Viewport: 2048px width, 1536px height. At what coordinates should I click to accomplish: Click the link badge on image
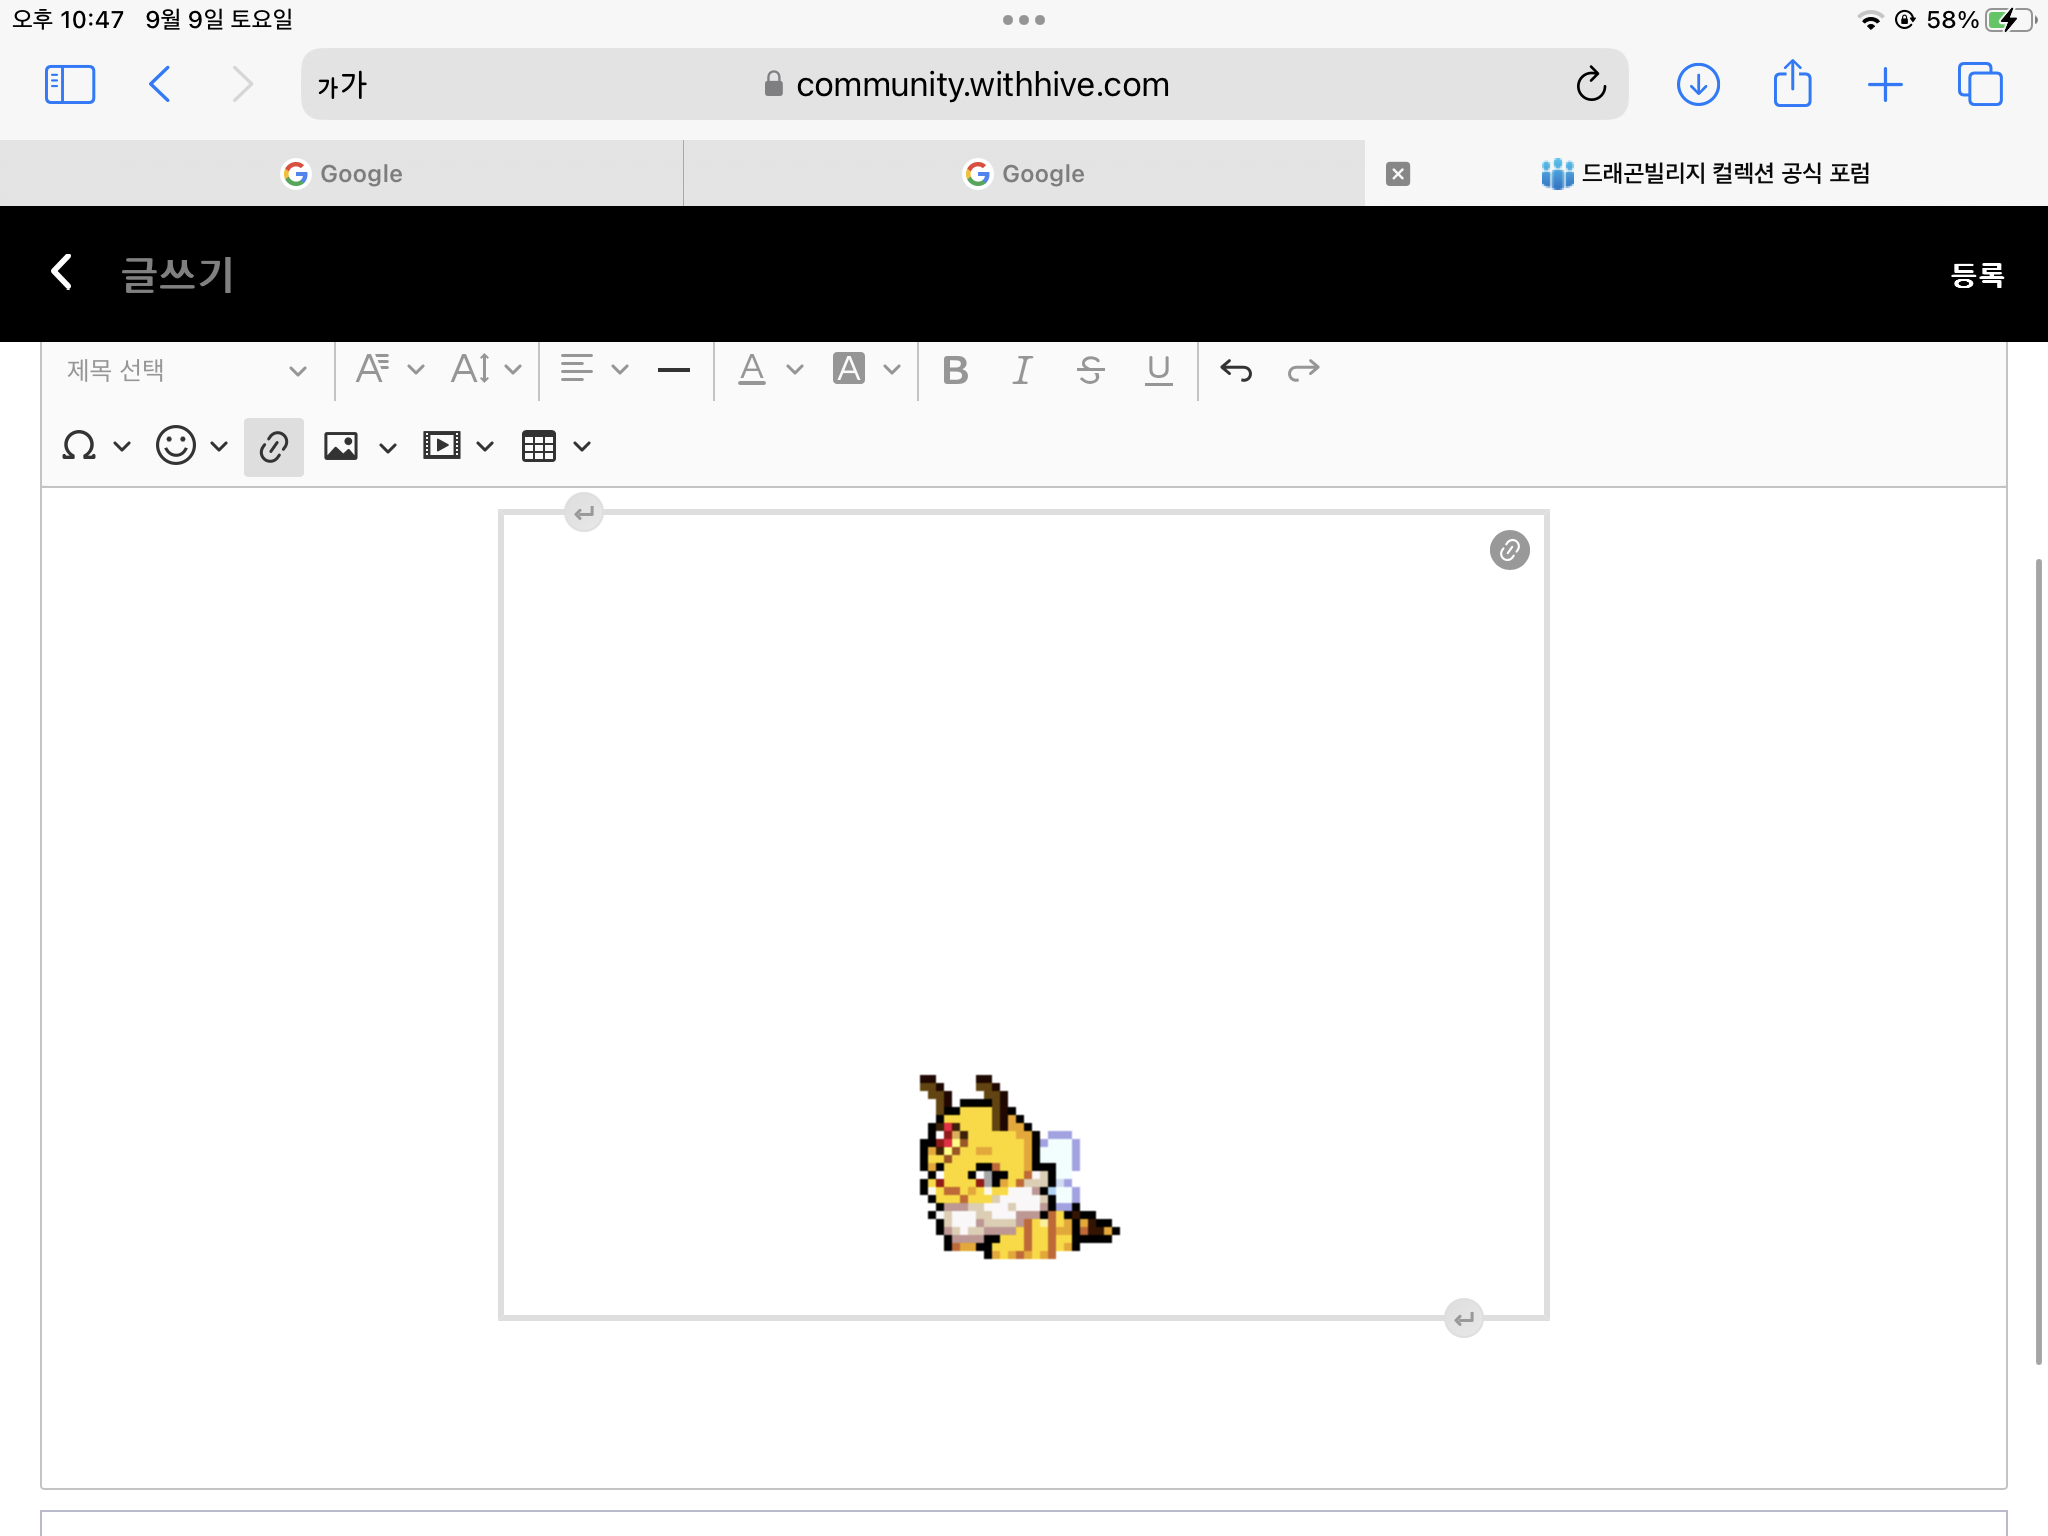(x=1509, y=550)
